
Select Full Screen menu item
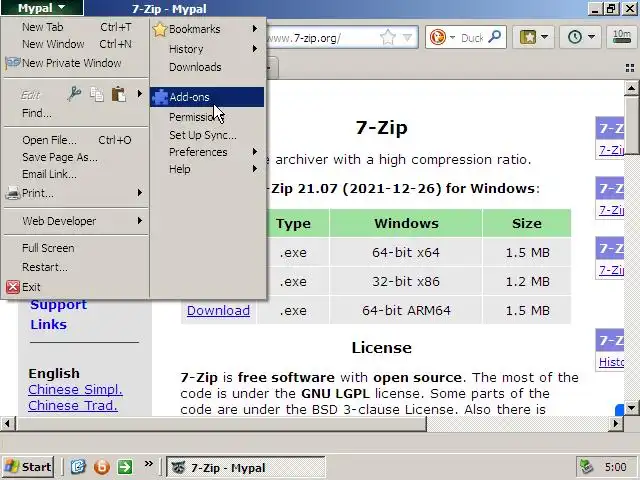click(x=76, y=248)
